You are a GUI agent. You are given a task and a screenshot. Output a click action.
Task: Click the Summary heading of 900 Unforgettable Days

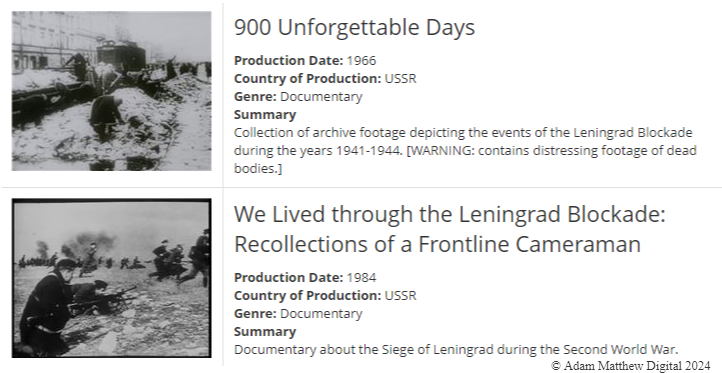click(x=265, y=115)
